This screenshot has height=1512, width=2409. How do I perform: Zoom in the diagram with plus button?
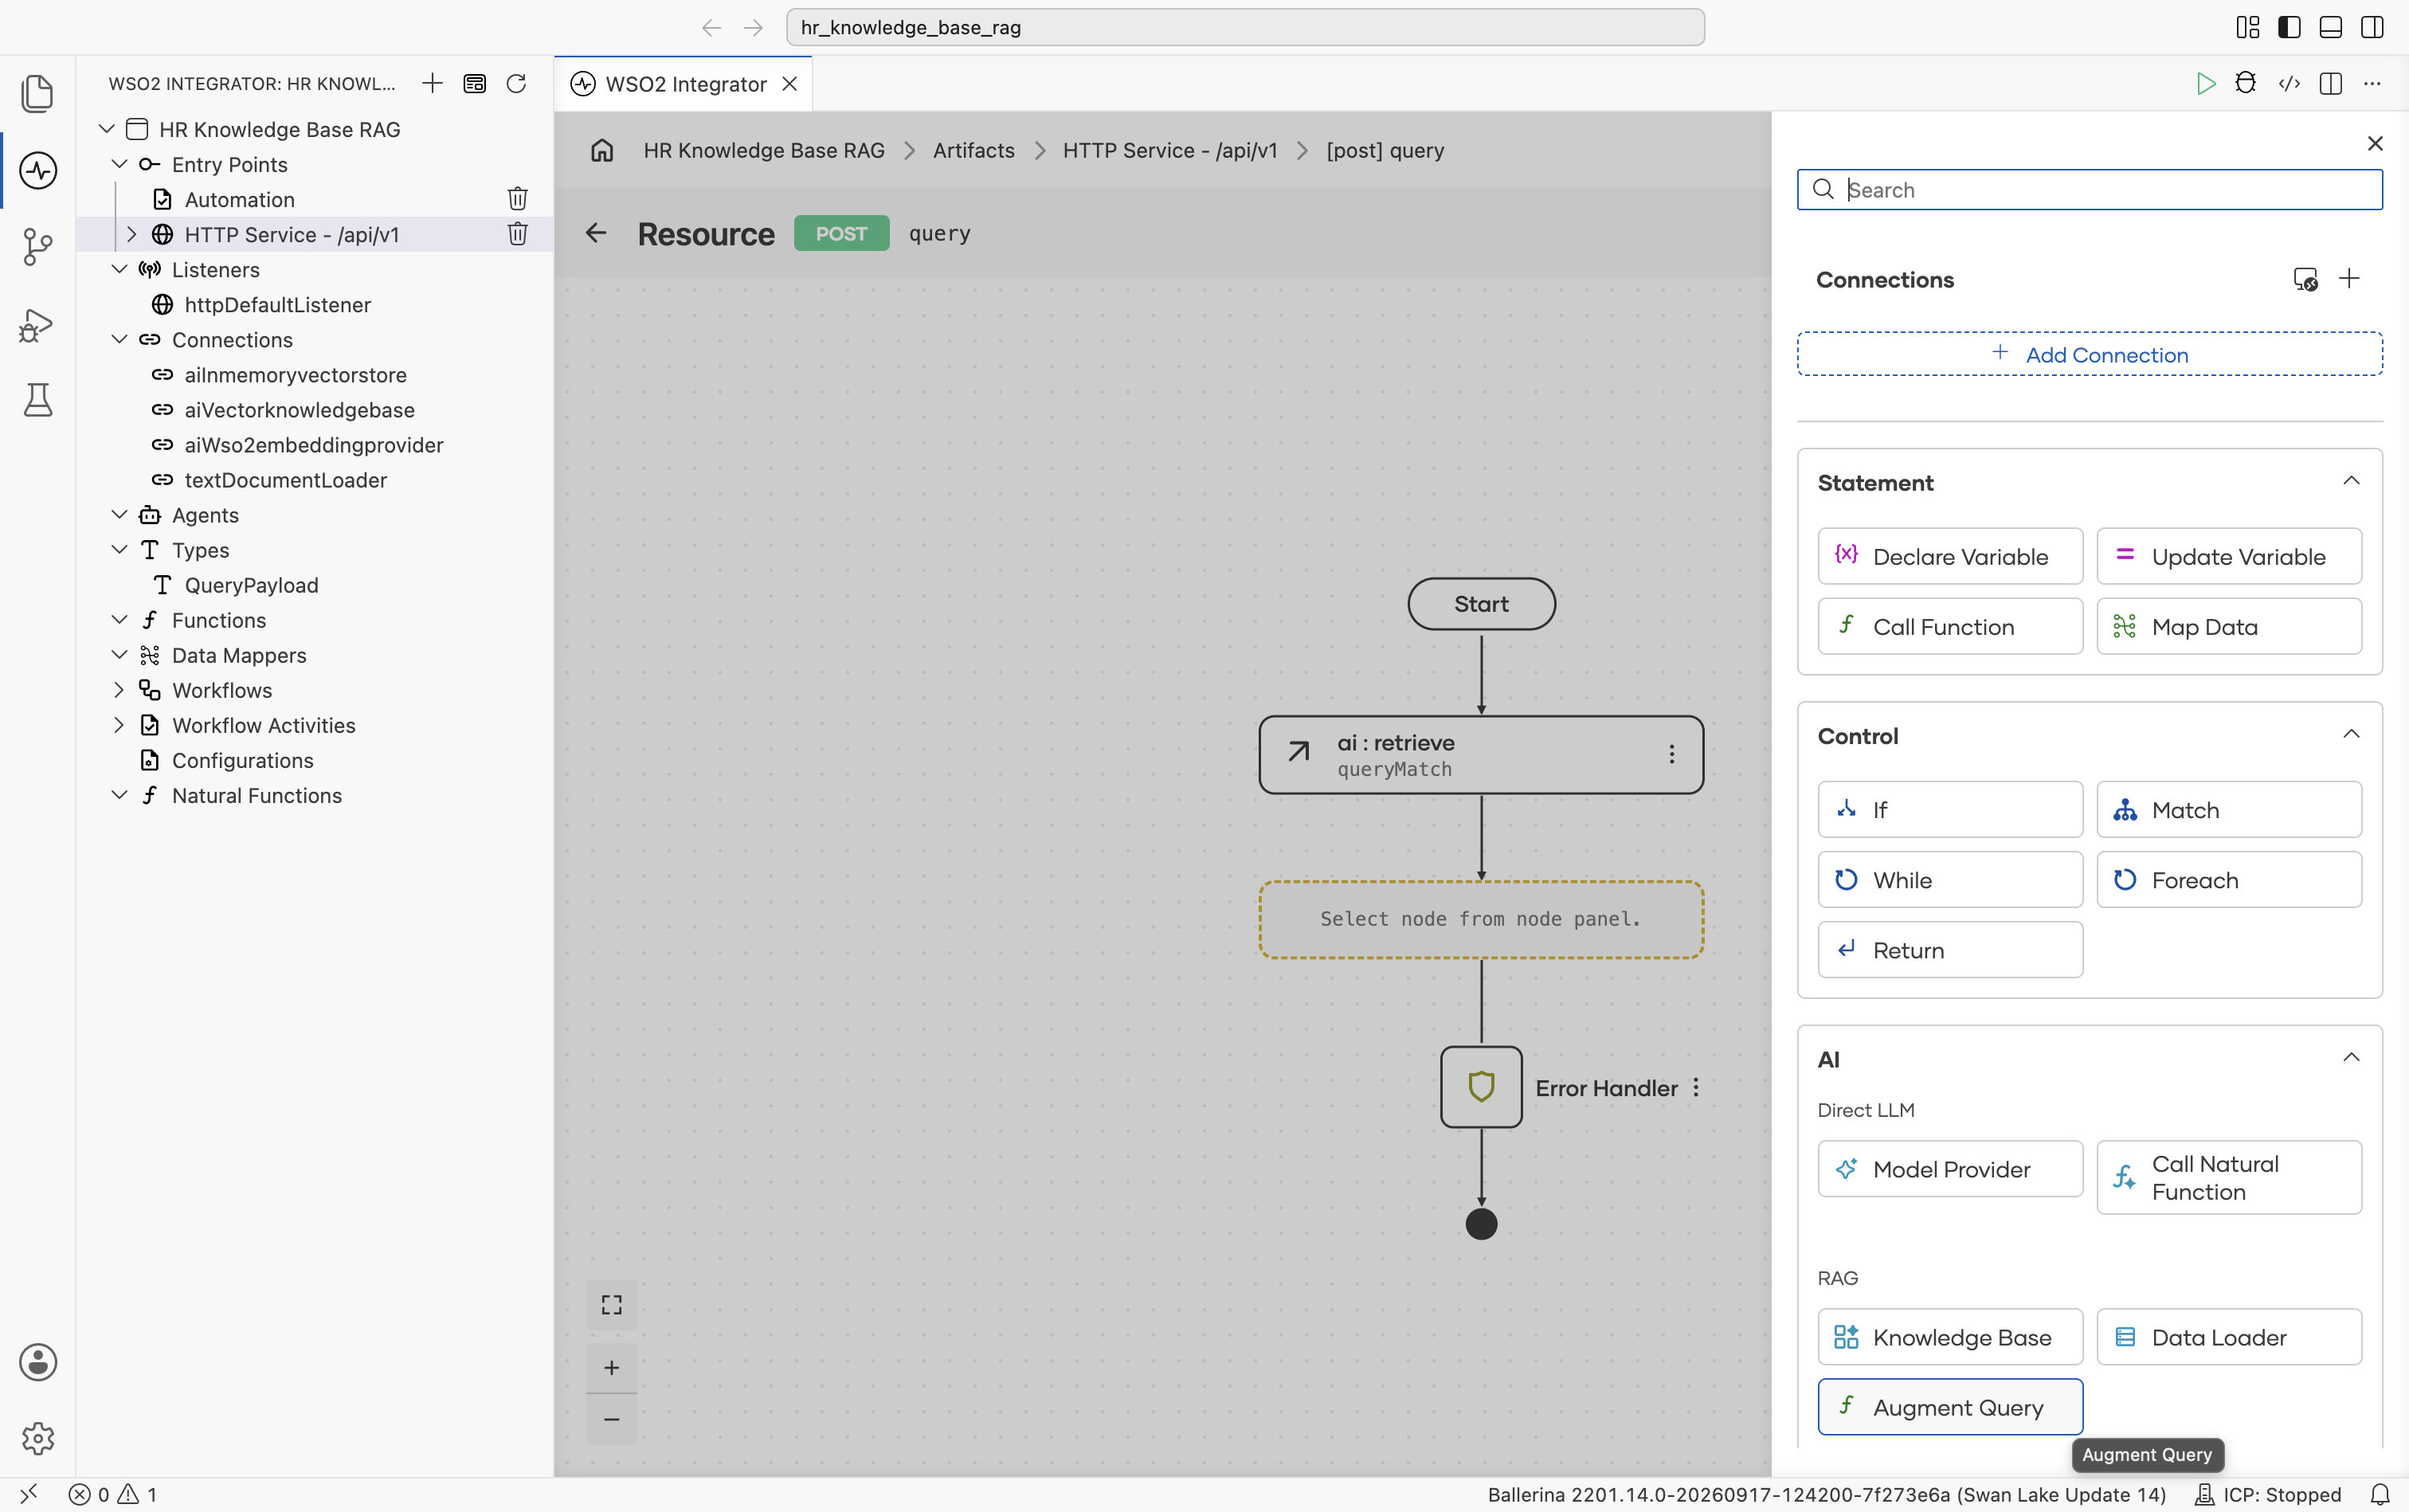point(611,1368)
